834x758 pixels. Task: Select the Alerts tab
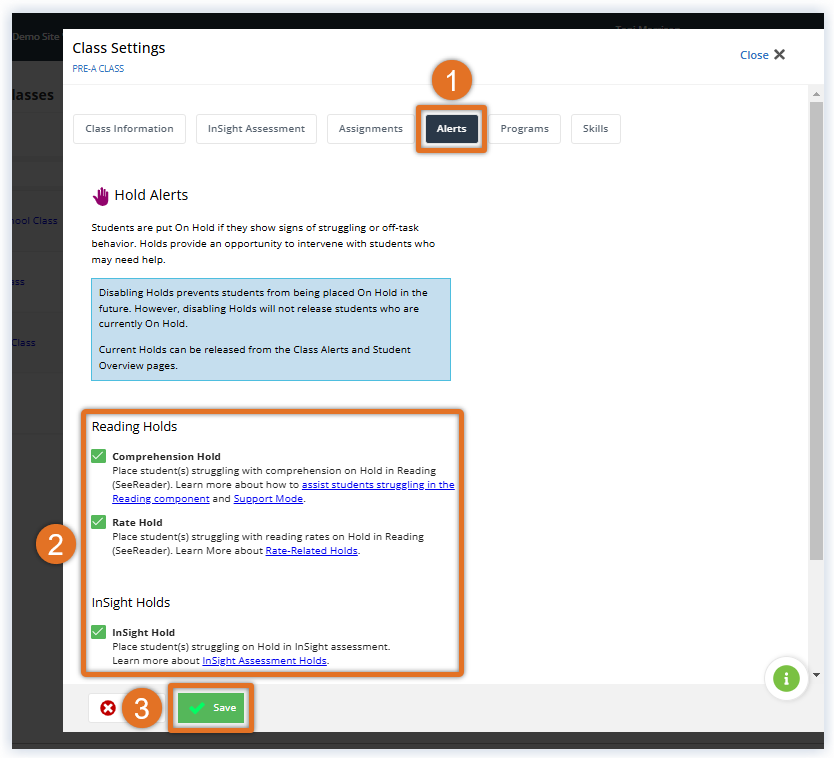(x=451, y=129)
